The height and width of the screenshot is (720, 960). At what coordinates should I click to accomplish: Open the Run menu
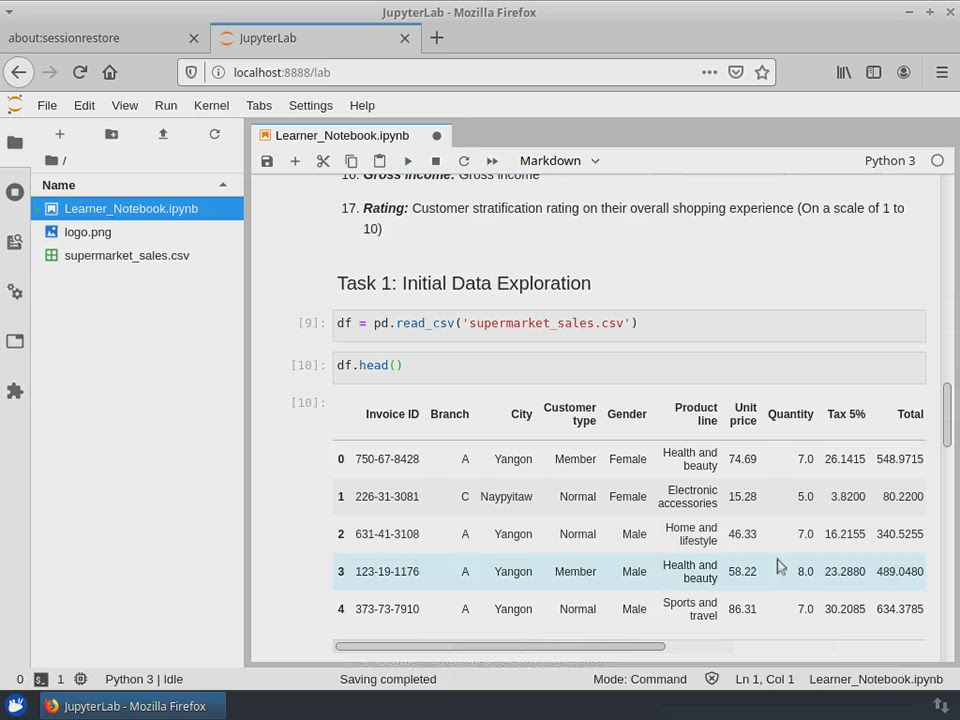coord(166,105)
